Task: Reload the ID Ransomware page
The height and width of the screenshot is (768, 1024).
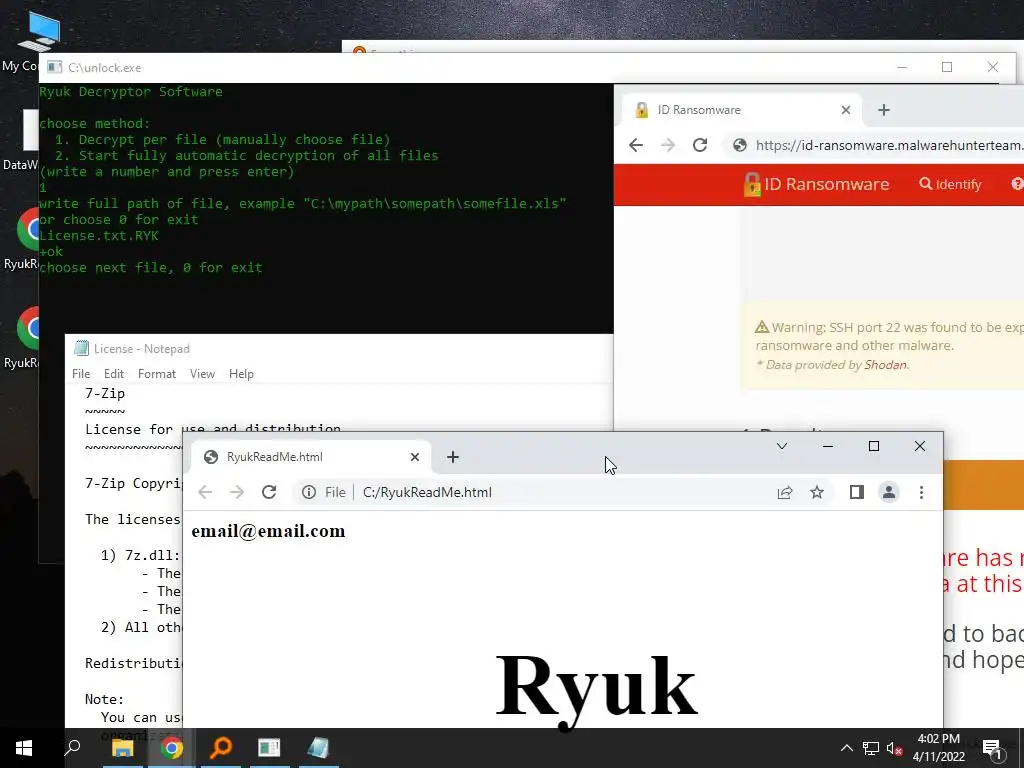Action: click(700, 145)
